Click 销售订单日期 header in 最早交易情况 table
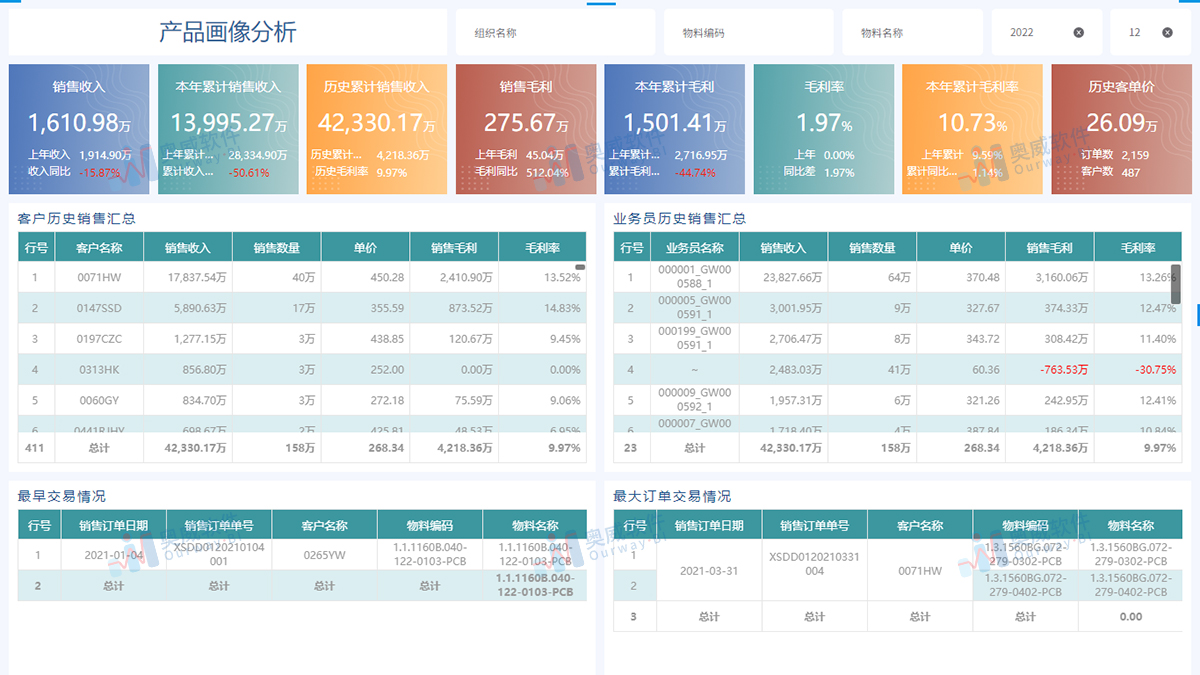The width and height of the screenshot is (1200, 675). point(114,525)
